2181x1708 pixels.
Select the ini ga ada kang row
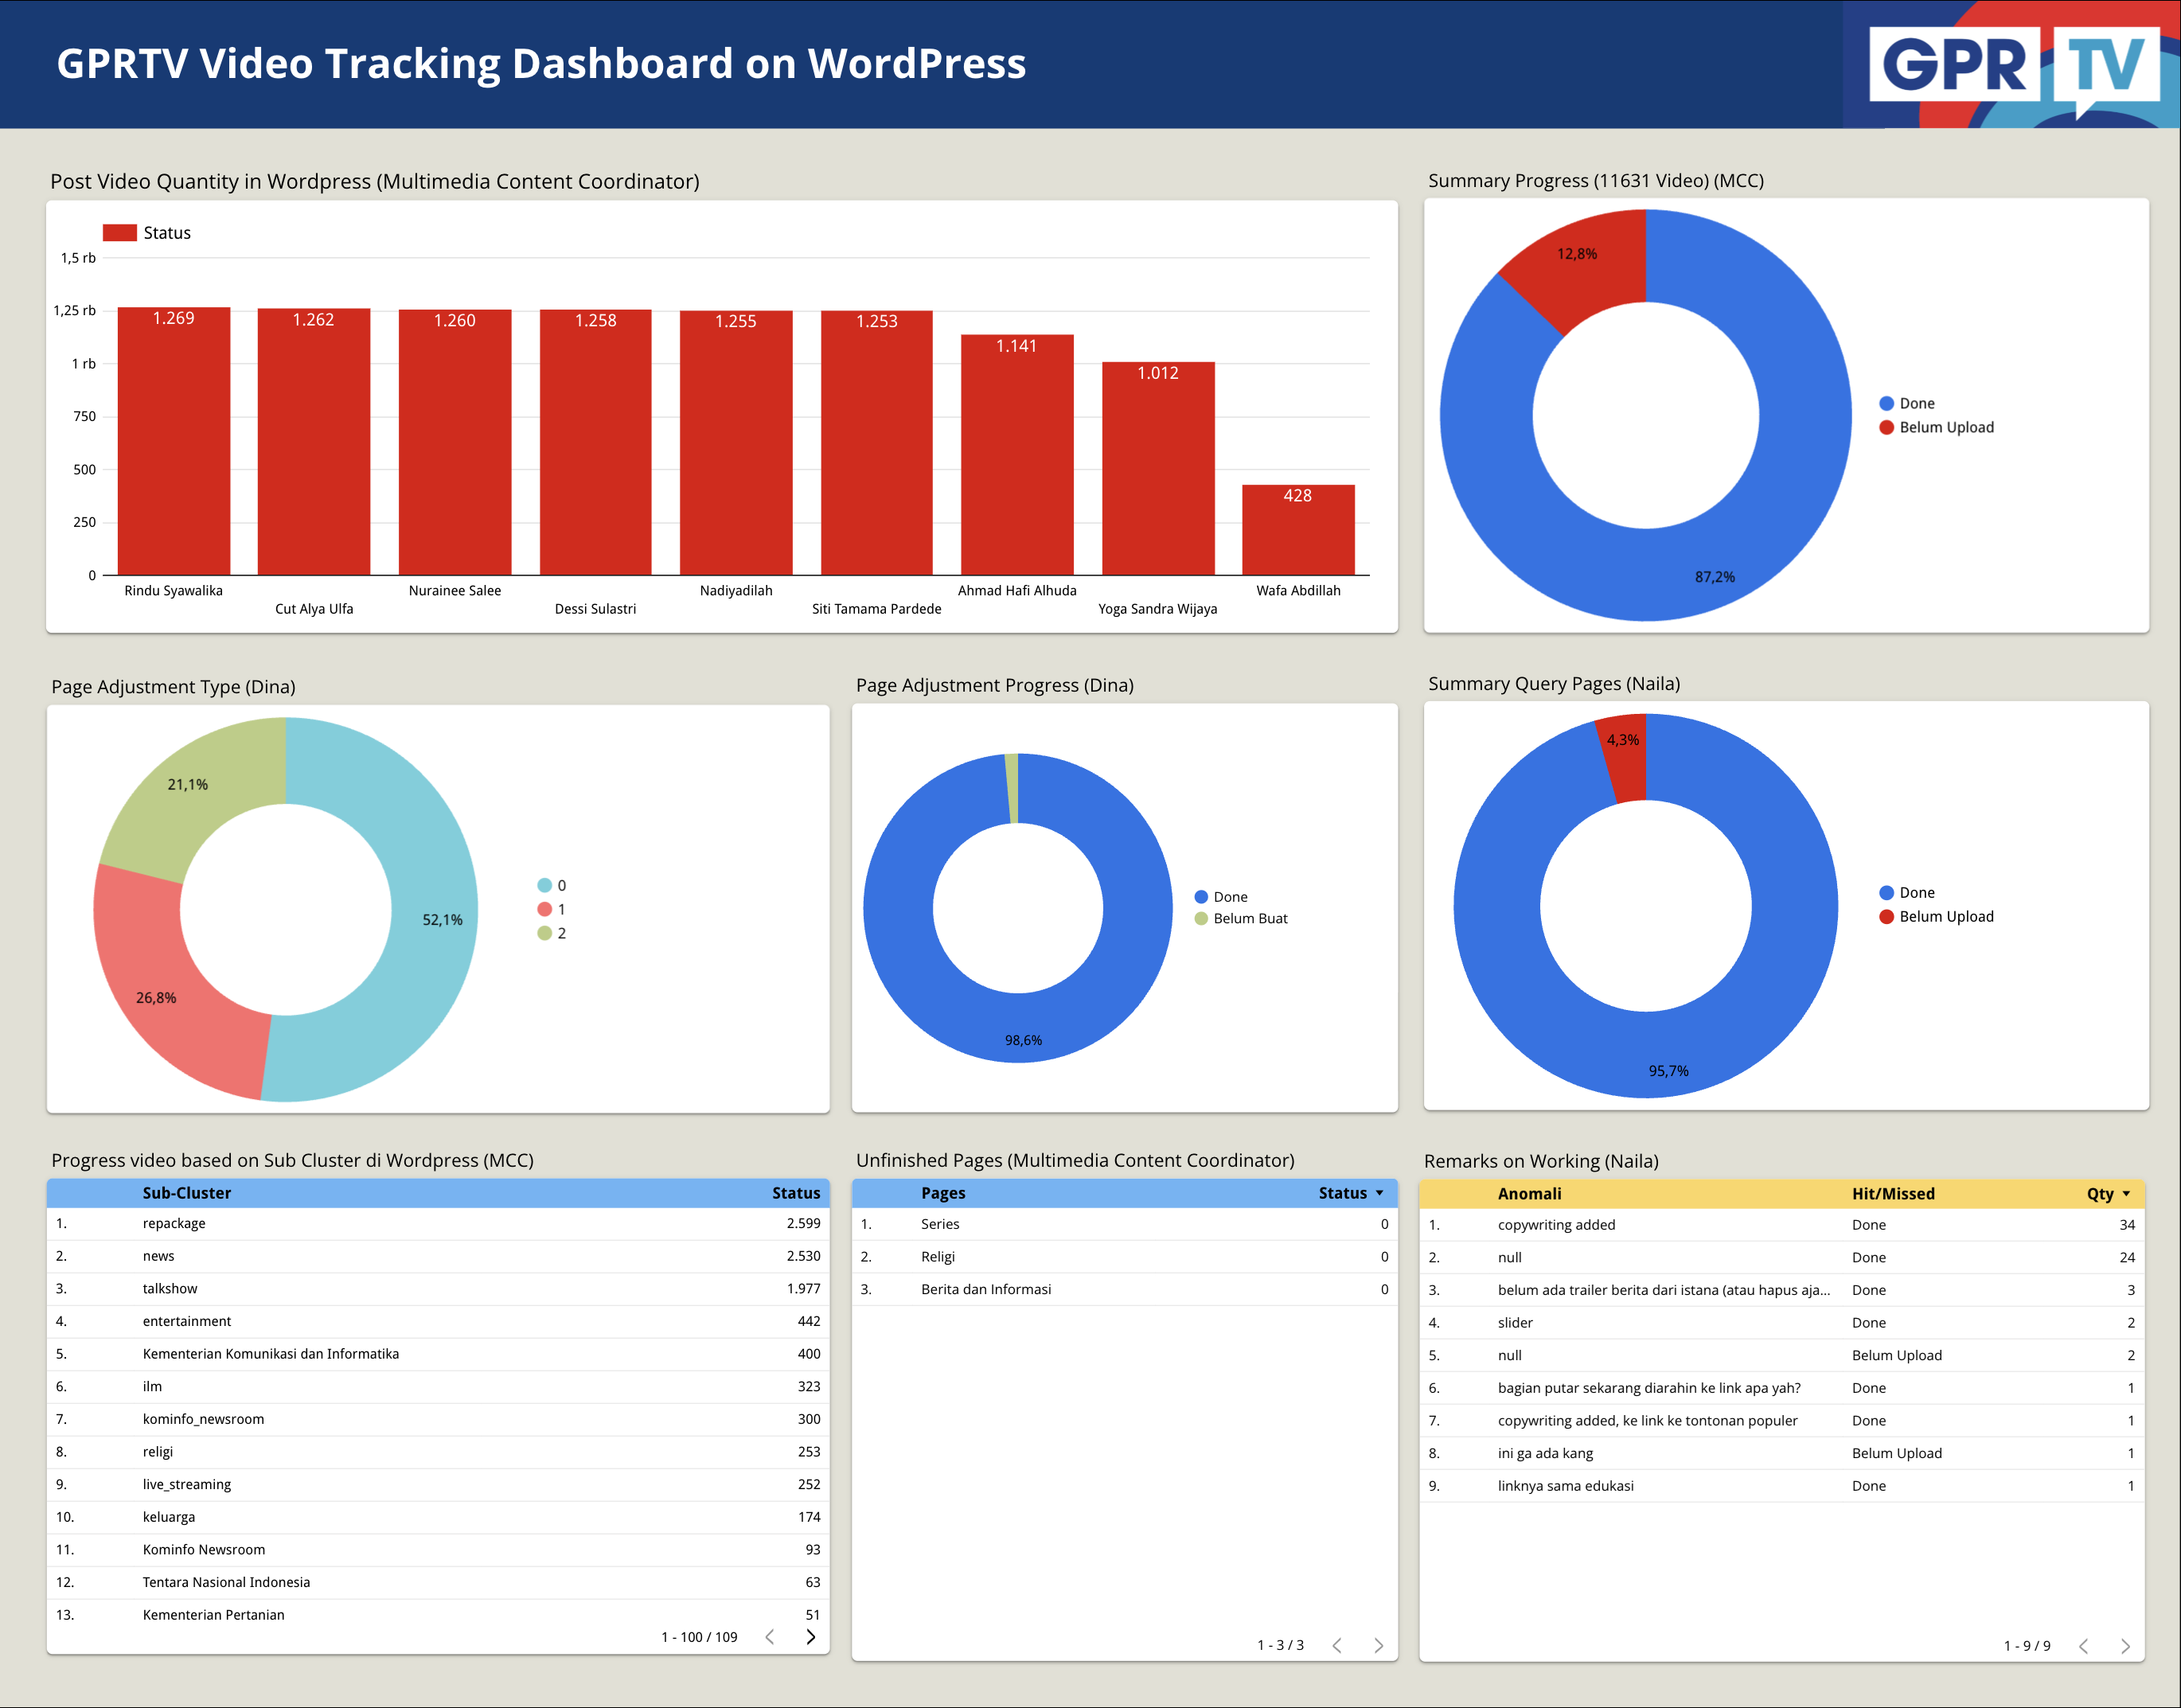pyautogui.click(x=1782, y=1453)
